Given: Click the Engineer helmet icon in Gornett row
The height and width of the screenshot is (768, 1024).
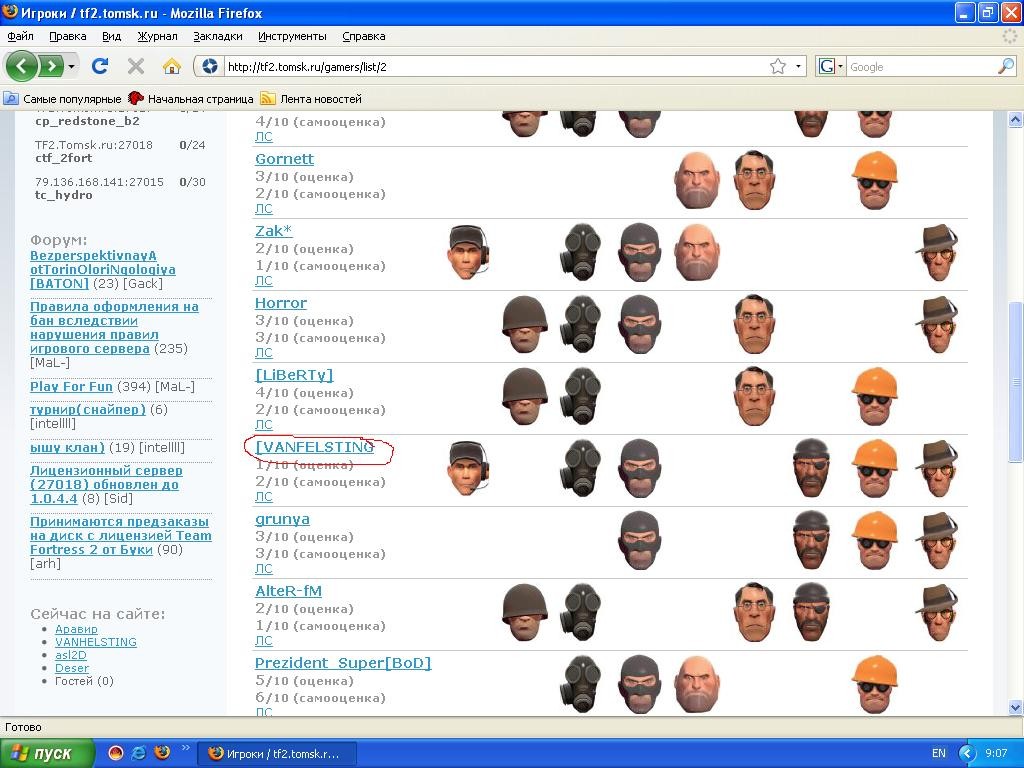Looking at the screenshot, I should click(874, 180).
